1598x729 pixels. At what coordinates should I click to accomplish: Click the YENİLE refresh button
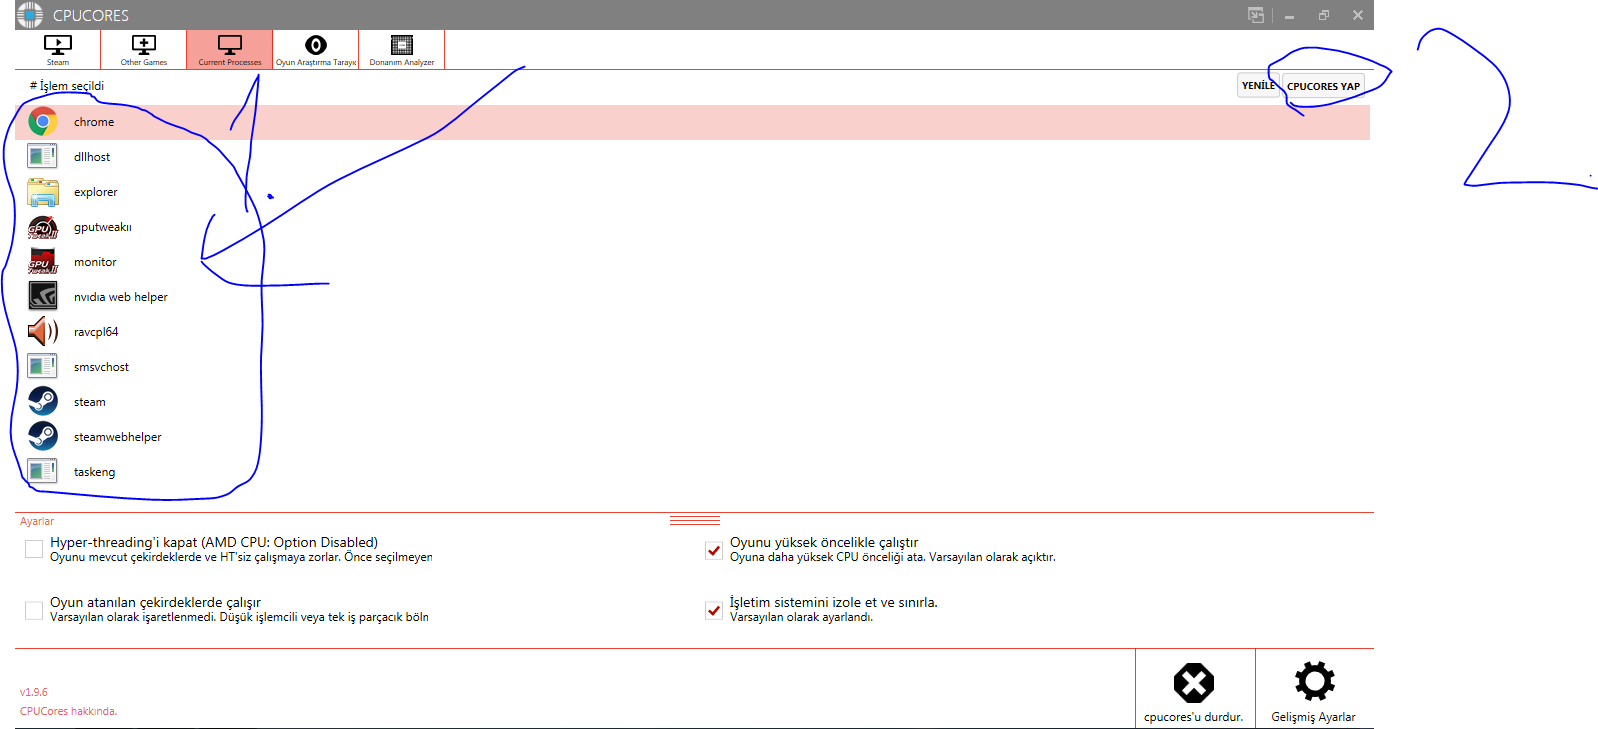(x=1259, y=86)
